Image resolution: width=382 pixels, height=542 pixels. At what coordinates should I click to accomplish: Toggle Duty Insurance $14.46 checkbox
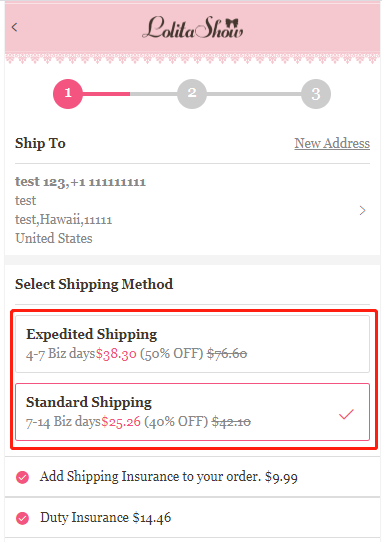pos(22,518)
